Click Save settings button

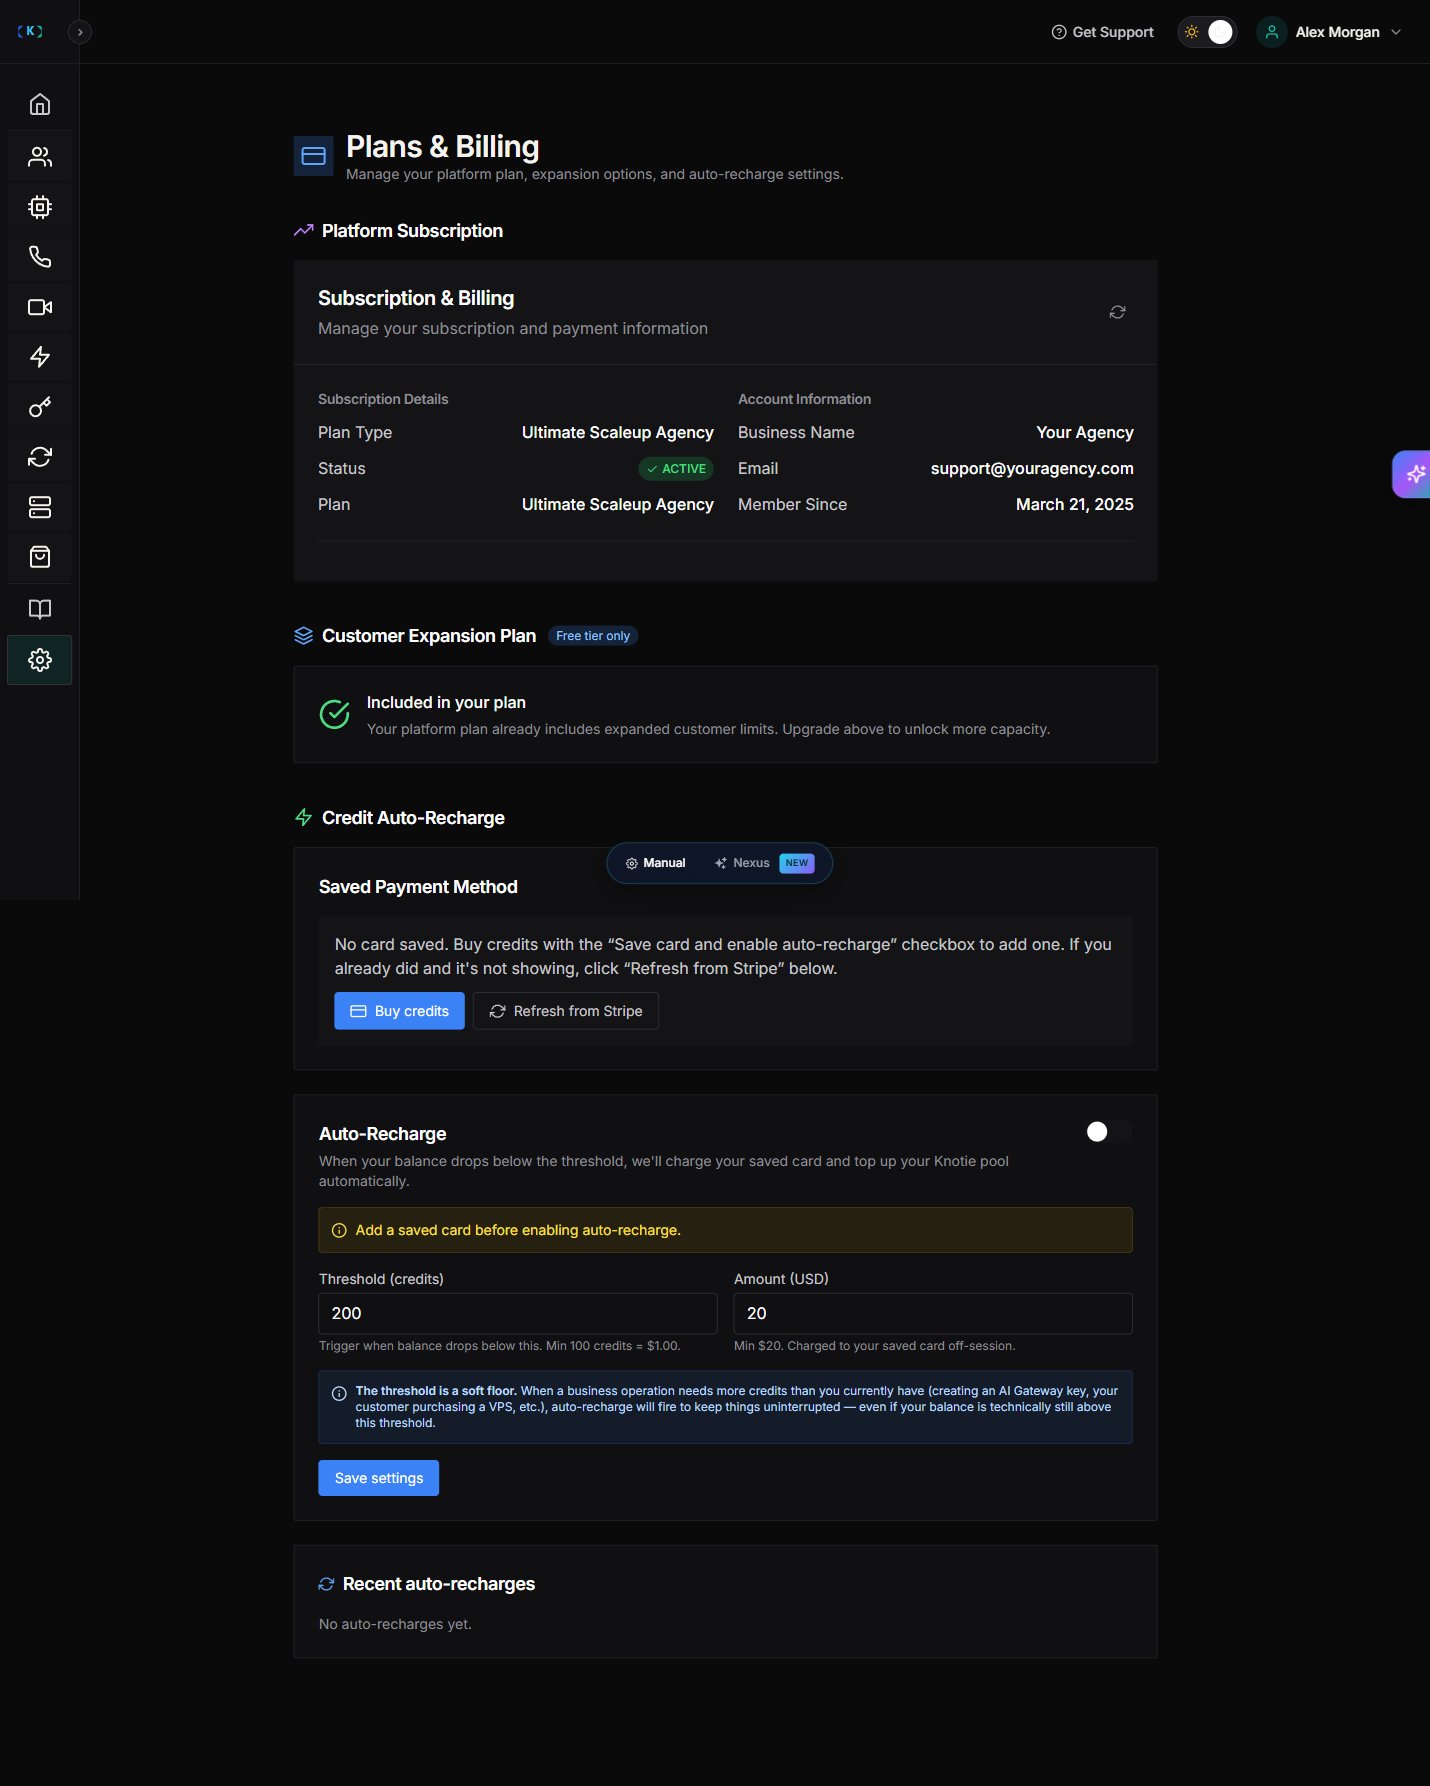point(379,1478)
